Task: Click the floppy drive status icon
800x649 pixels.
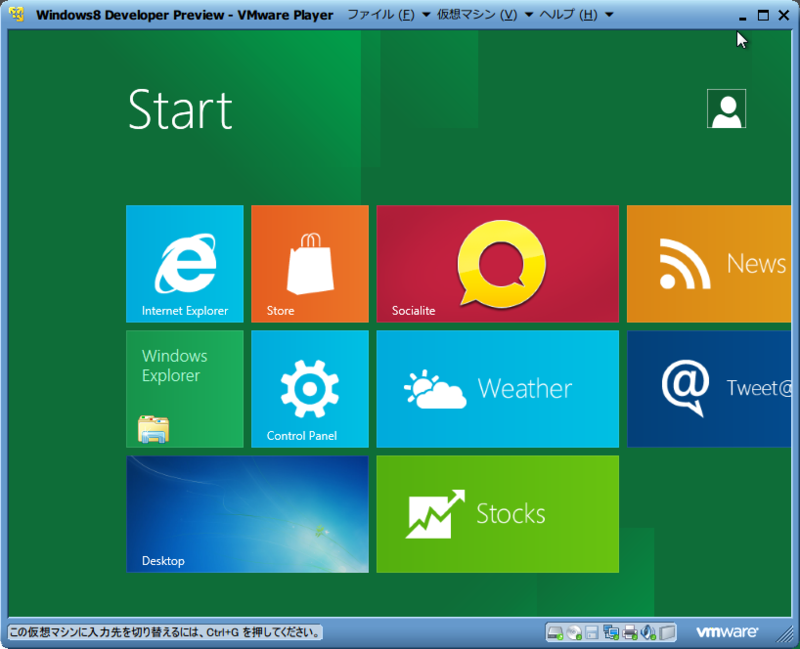Action: 592,633
